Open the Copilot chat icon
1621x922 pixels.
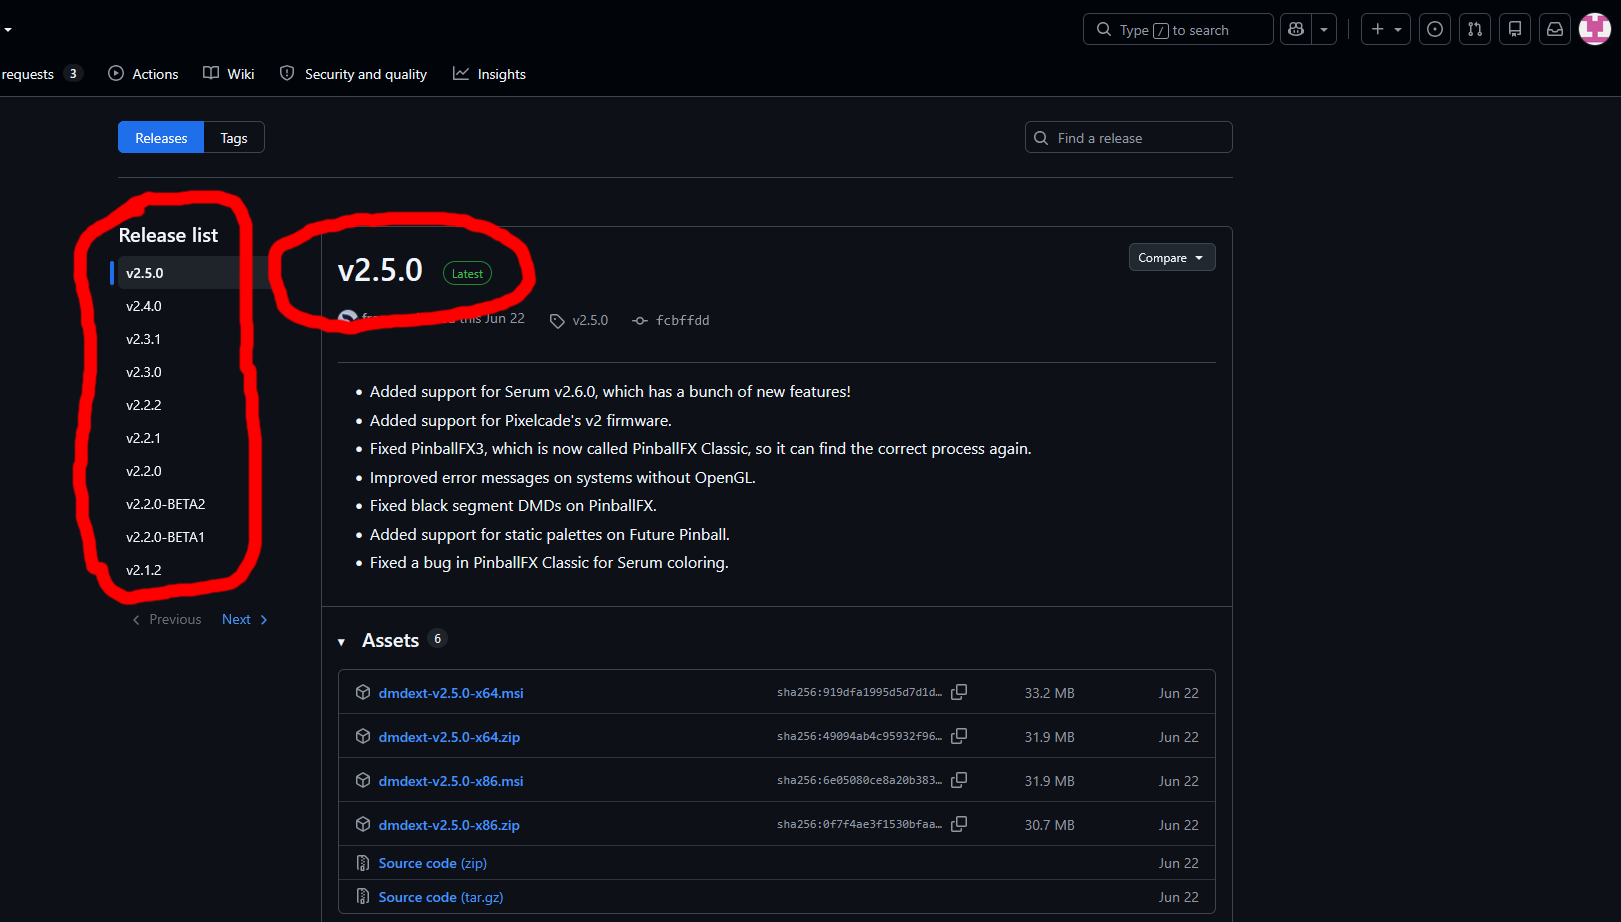1296,30
